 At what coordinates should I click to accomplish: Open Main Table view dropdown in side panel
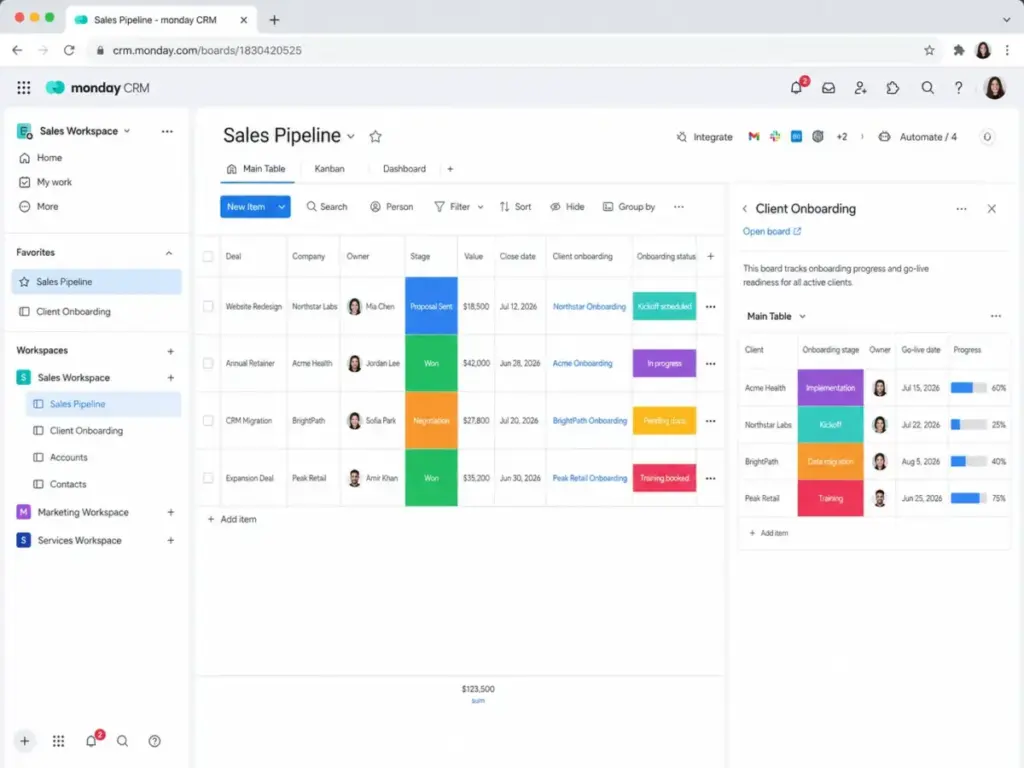802,316
